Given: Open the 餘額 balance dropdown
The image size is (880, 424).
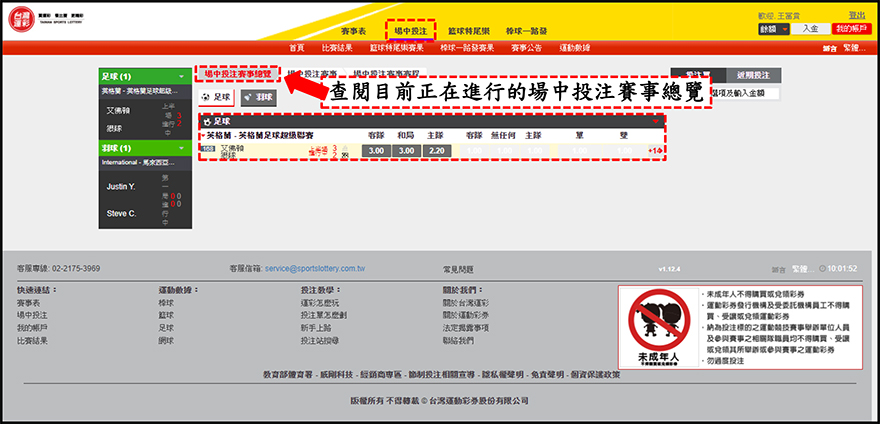Looking at the screenshot, I should click(x=774, y=30).
